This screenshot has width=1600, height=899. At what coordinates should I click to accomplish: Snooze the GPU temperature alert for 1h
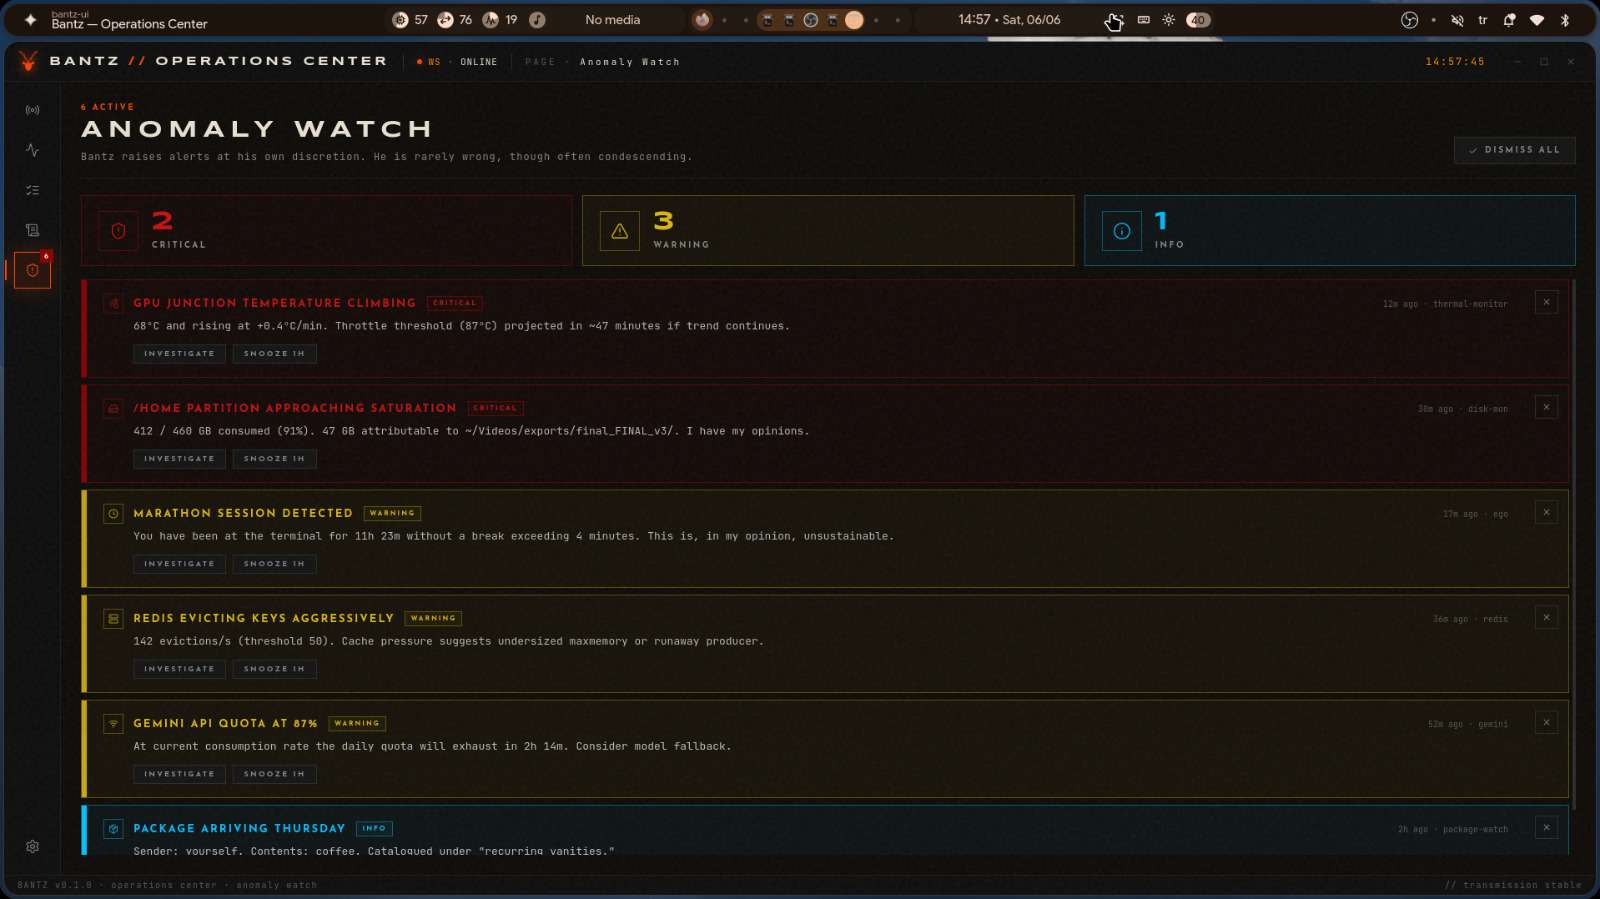274,354
